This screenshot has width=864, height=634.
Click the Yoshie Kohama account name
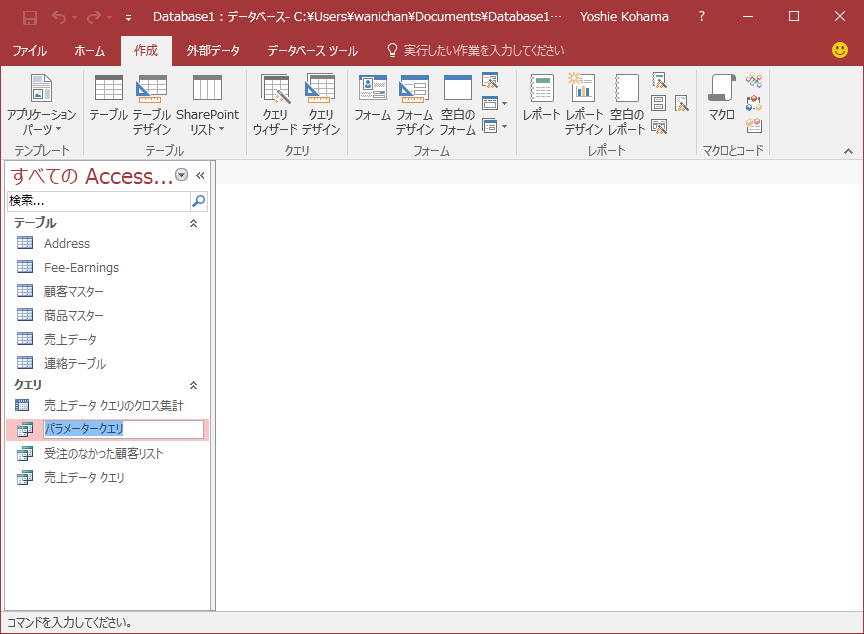pyautogui.click(x=624, y=17)
